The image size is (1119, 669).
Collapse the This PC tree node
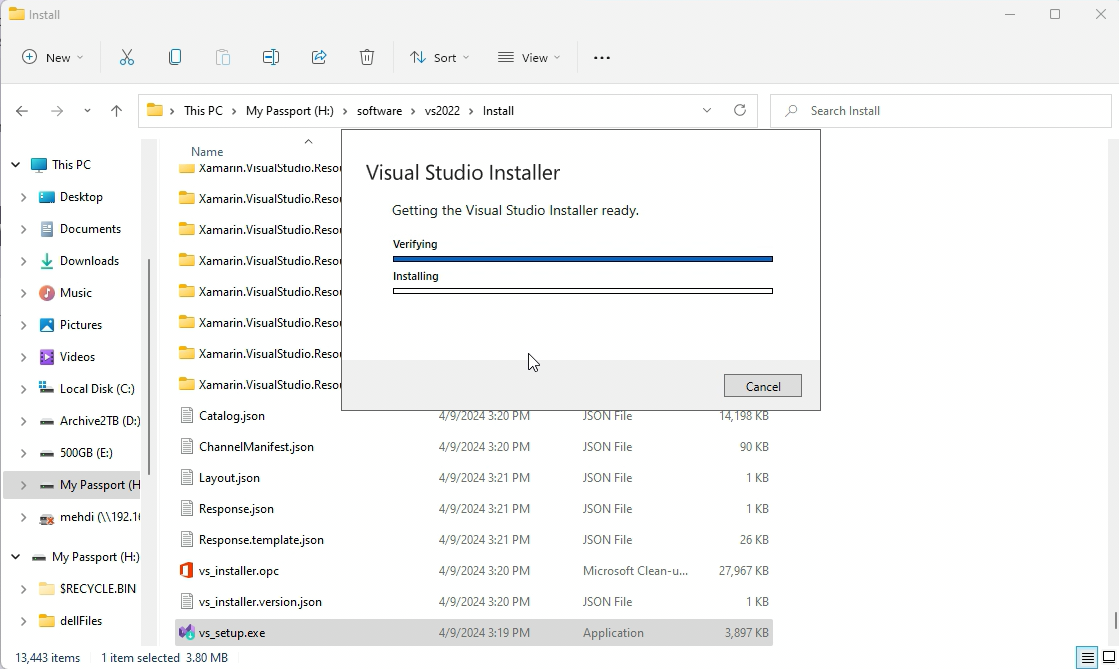pyautogui.click(x=15, y=165)
